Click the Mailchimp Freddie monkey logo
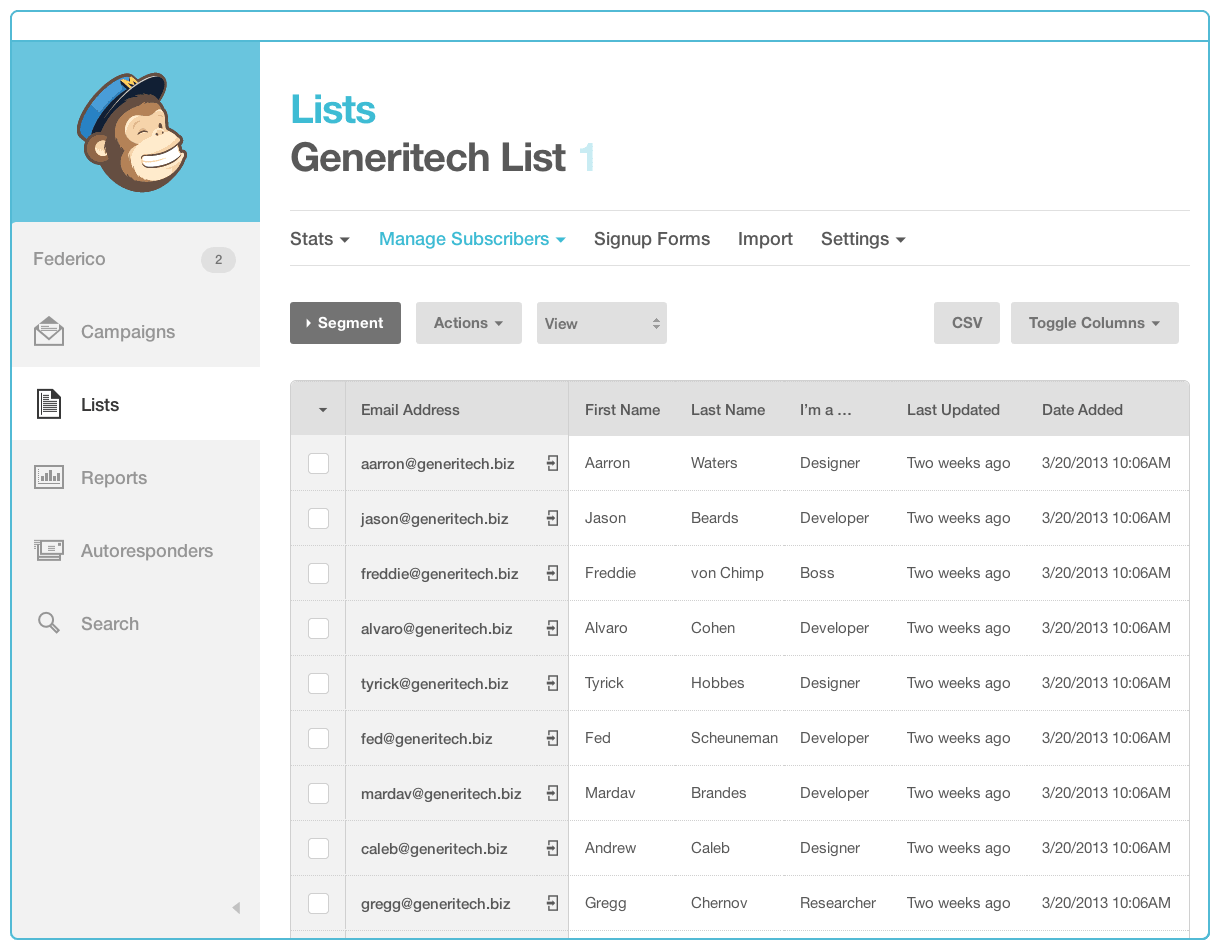Screen dimensions: 1220x950 133,132
